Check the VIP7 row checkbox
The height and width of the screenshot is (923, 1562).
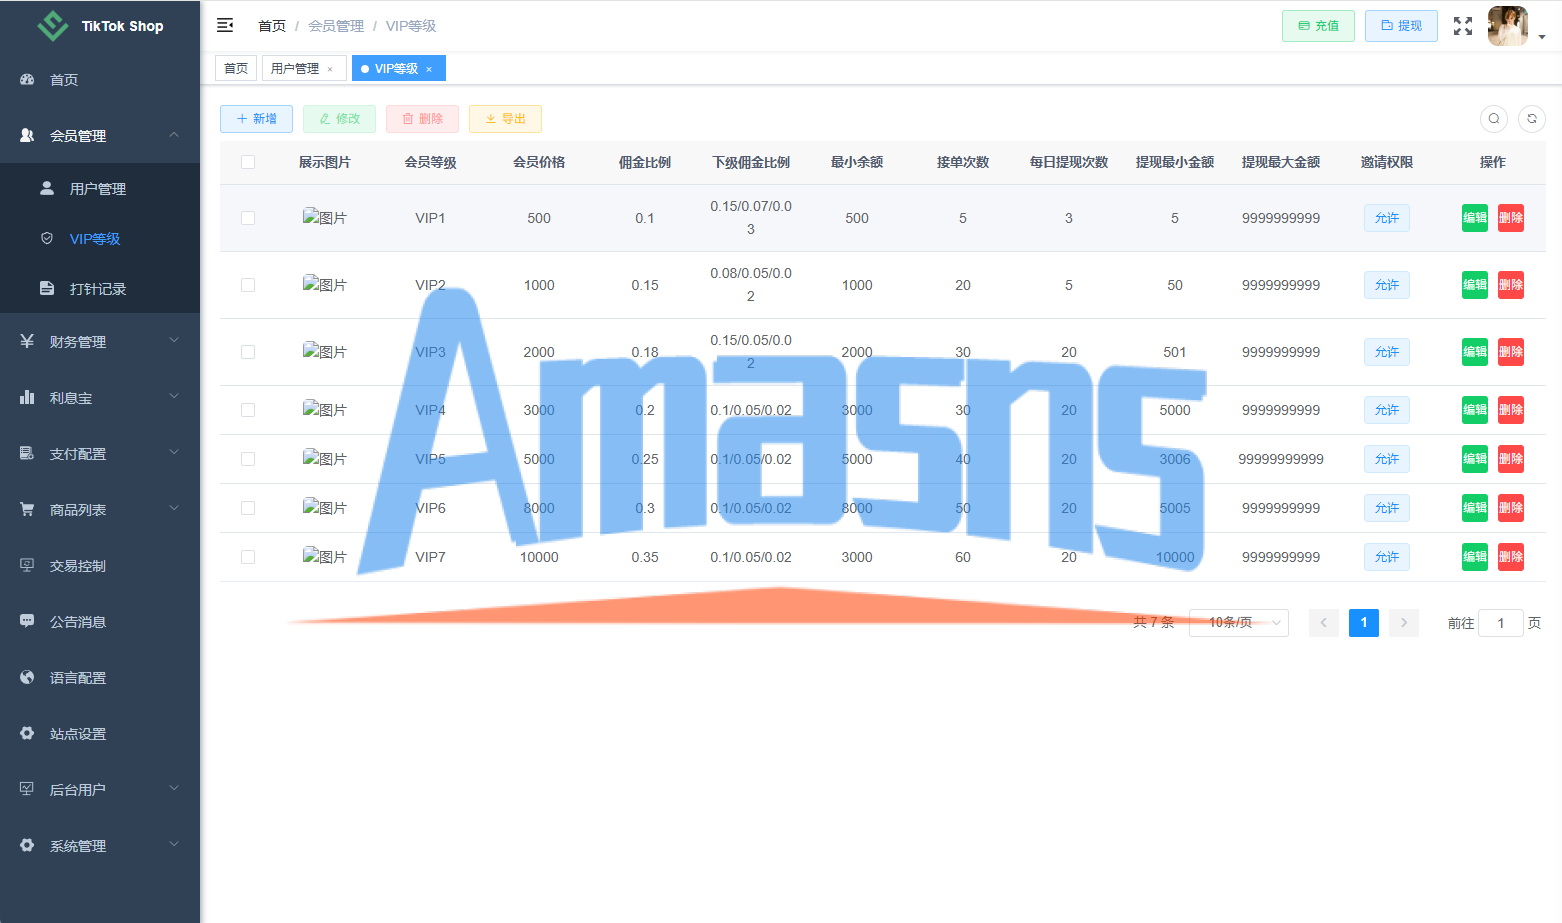(x=248, y=557)
